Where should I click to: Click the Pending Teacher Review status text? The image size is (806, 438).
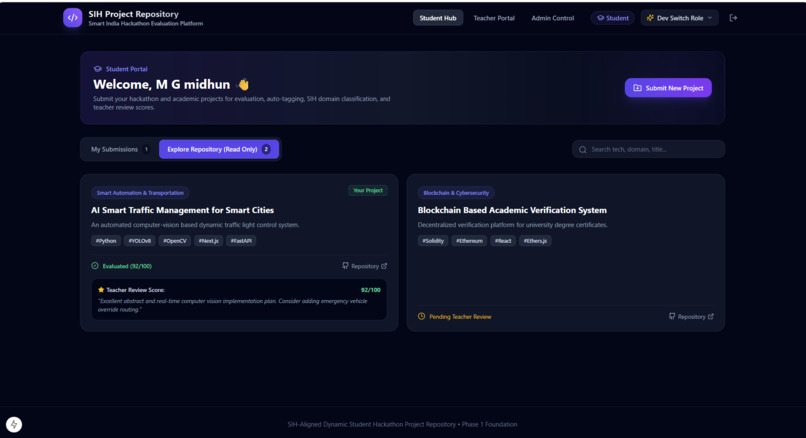tap(460, 317)
